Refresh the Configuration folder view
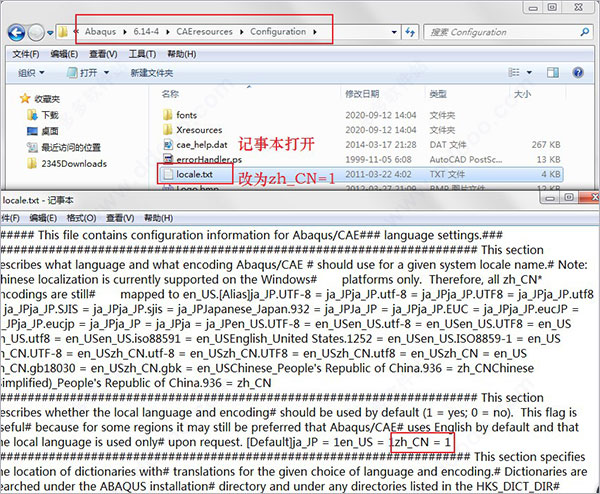Image resolution: width=600 pixels, height=494 pixels. [410, 32]
